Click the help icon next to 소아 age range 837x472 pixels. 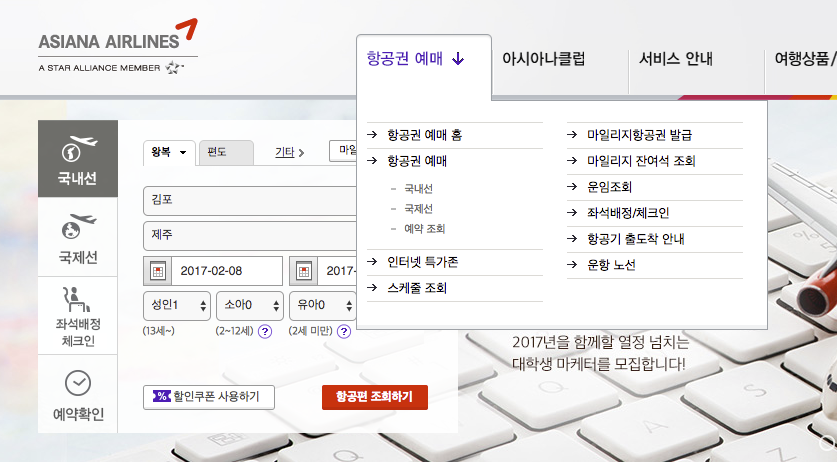(x=265, y=332)
